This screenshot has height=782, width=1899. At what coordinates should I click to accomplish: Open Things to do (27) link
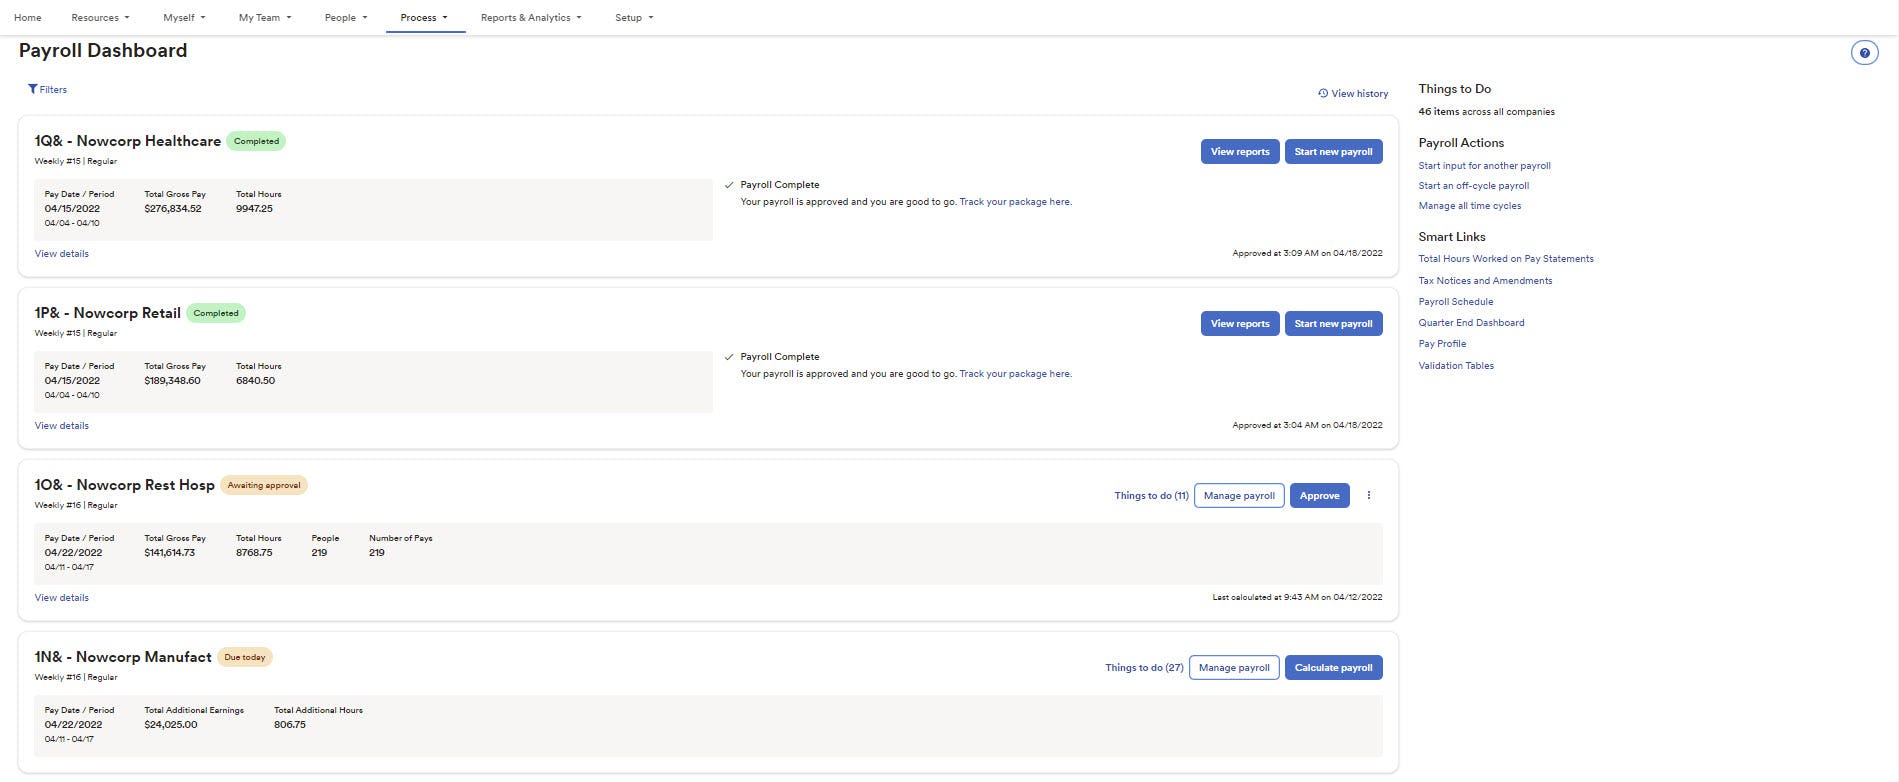point(1144,667)
